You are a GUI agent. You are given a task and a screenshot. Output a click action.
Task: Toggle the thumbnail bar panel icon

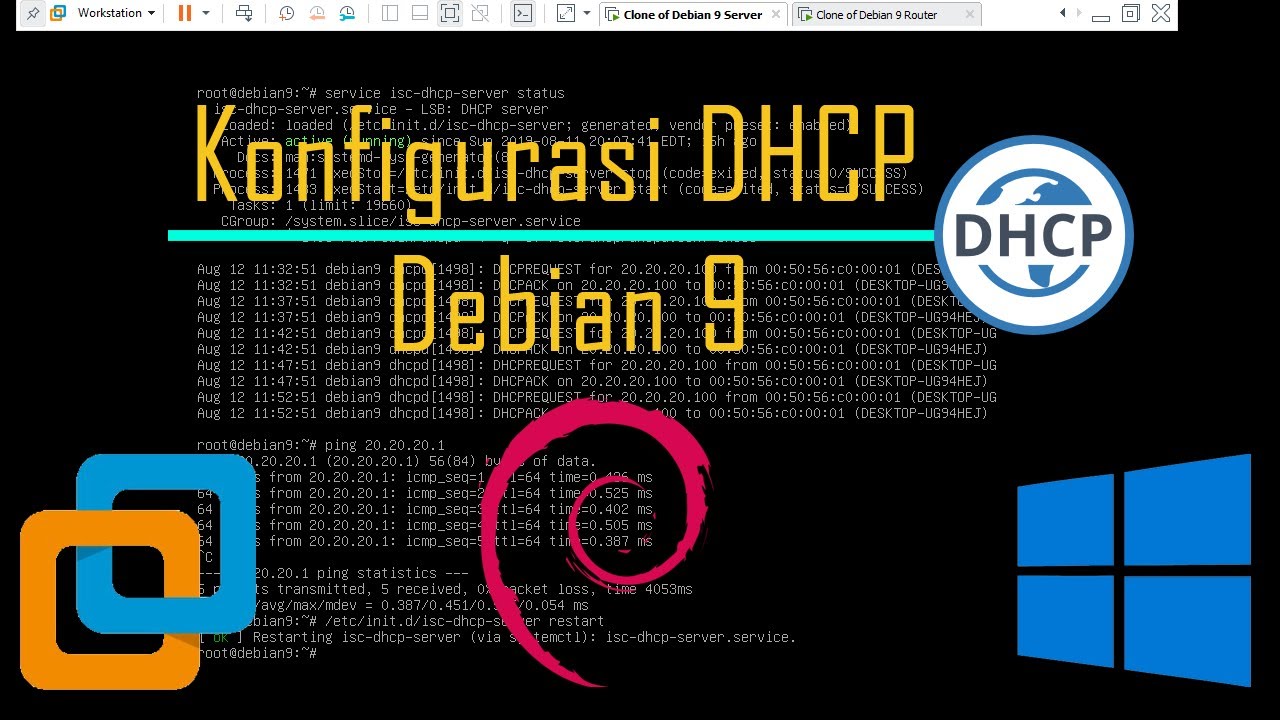click(420, 14)
